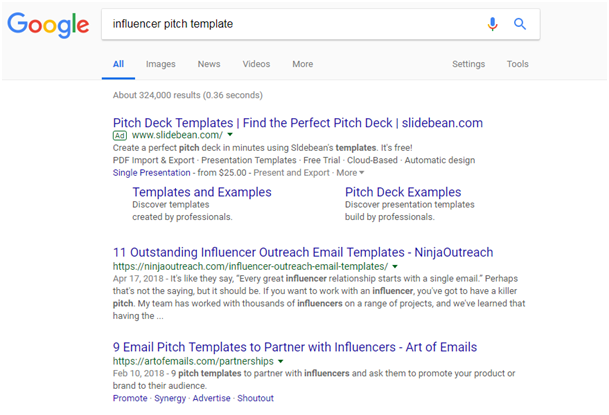Switch to the News tab
The height and width of the screenshot is (415, 609).
tap(209, 64)
